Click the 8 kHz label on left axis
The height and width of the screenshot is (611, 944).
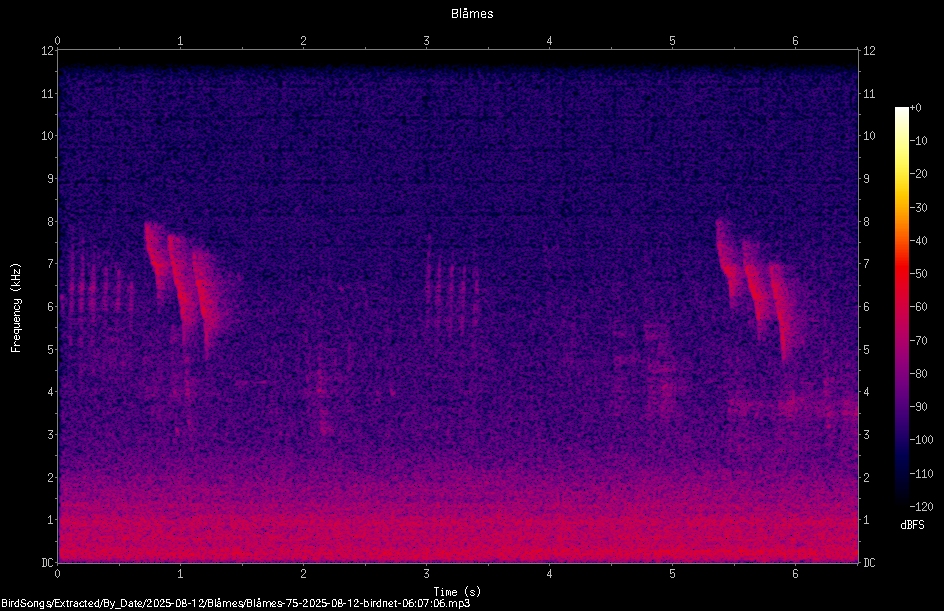coord(50,222)
